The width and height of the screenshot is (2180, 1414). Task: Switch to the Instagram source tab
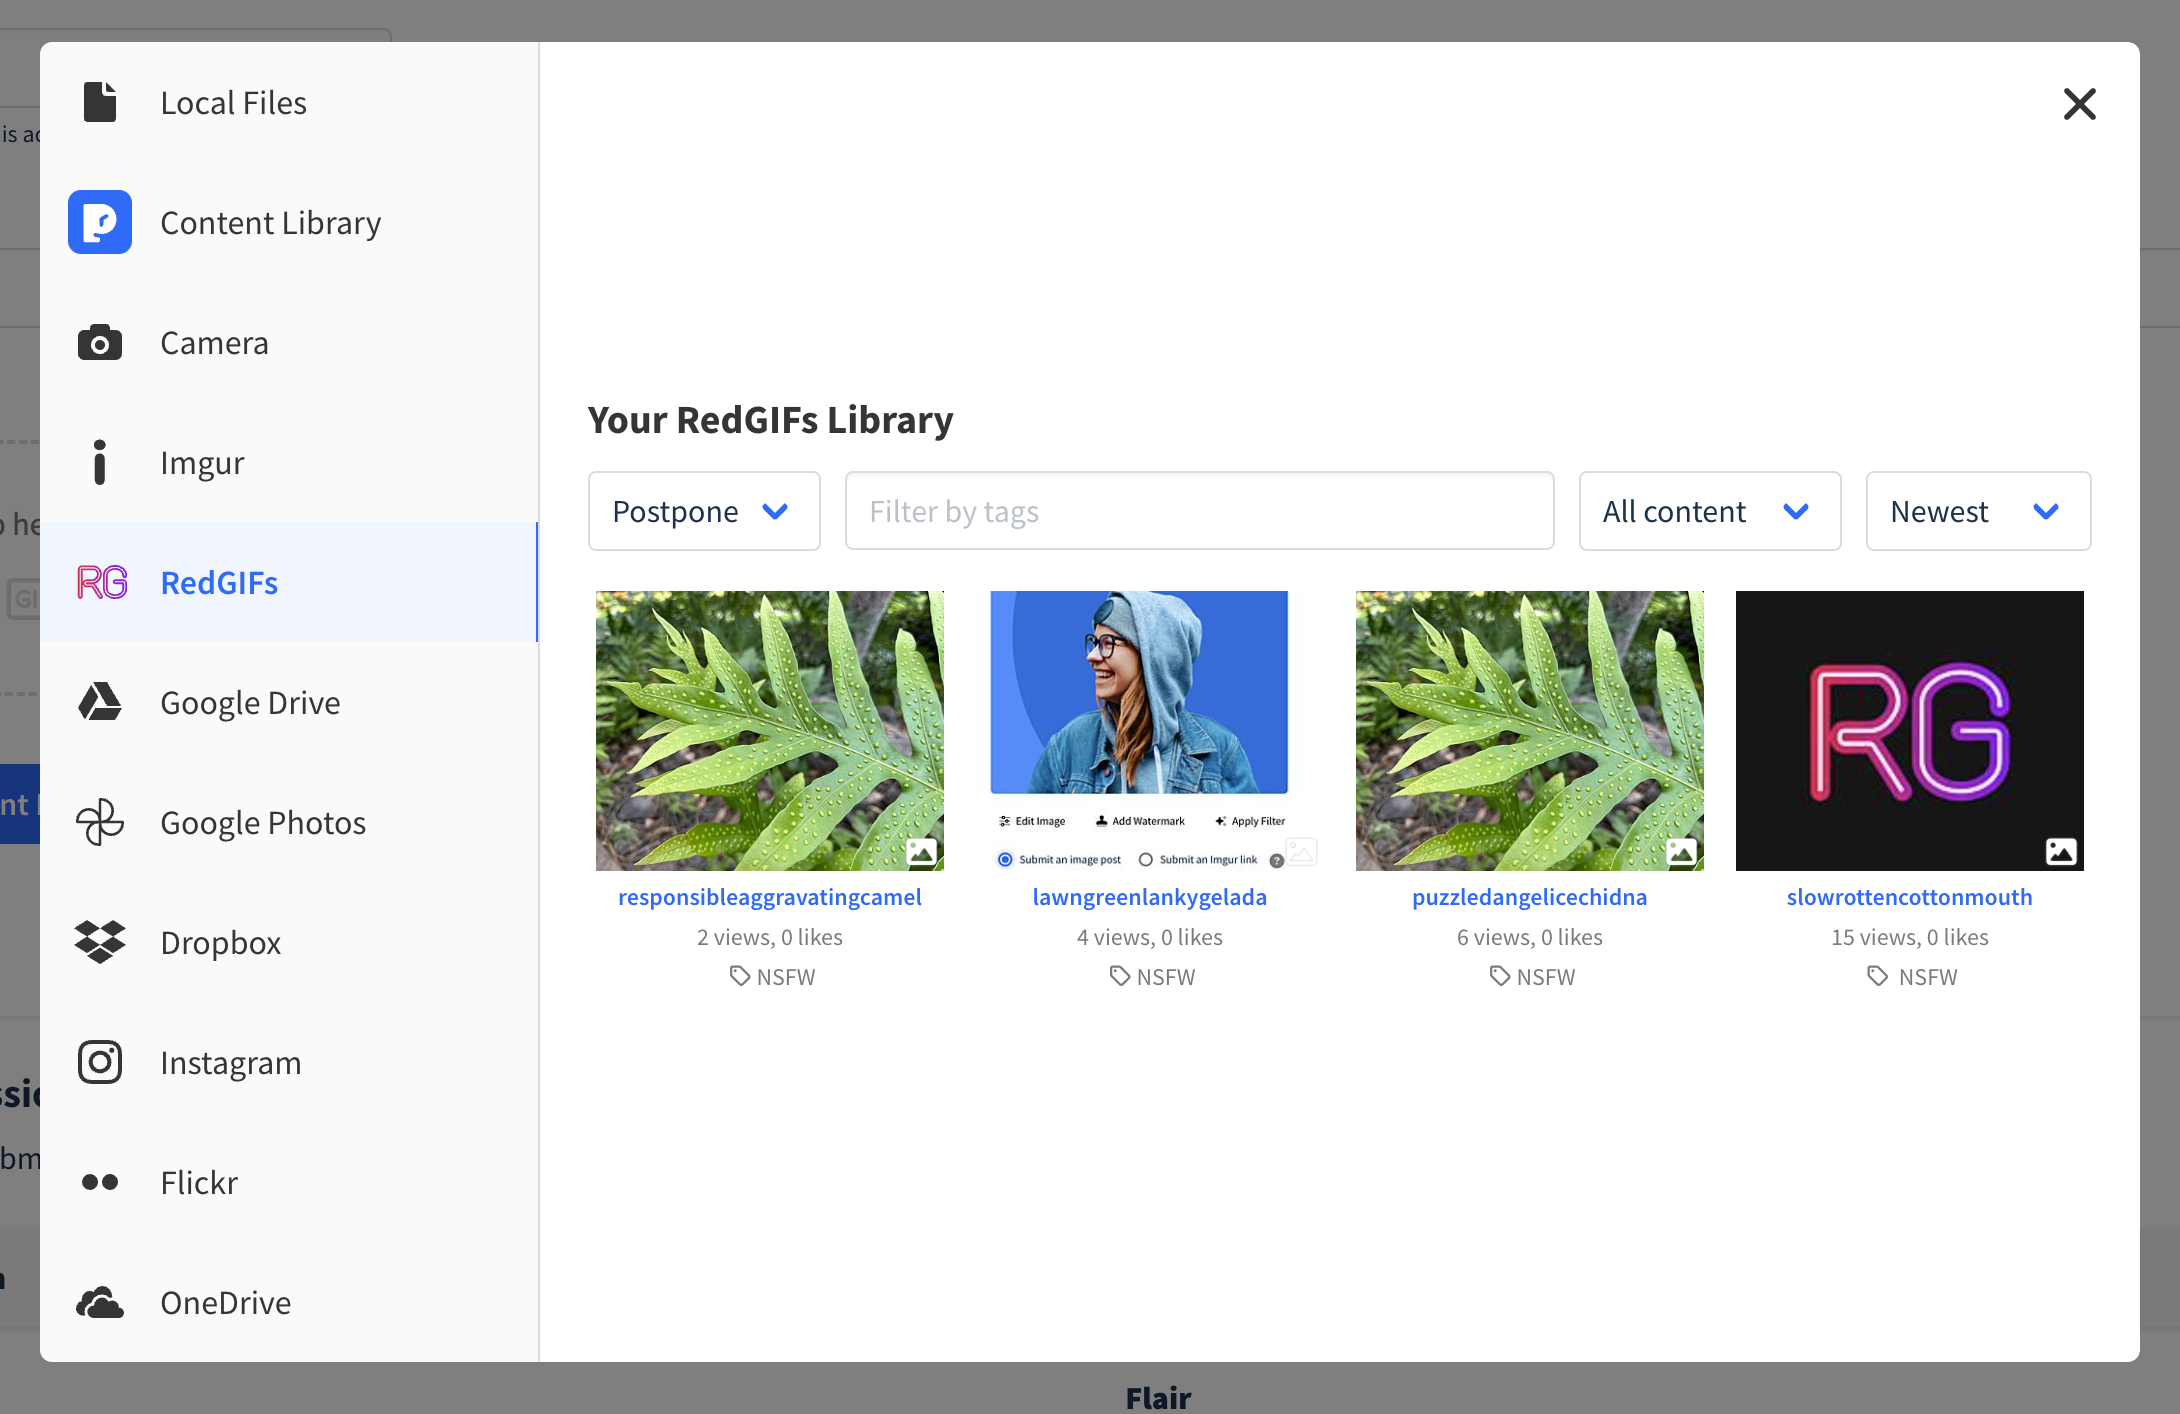pyautogui.click(x=289, y=1062)
